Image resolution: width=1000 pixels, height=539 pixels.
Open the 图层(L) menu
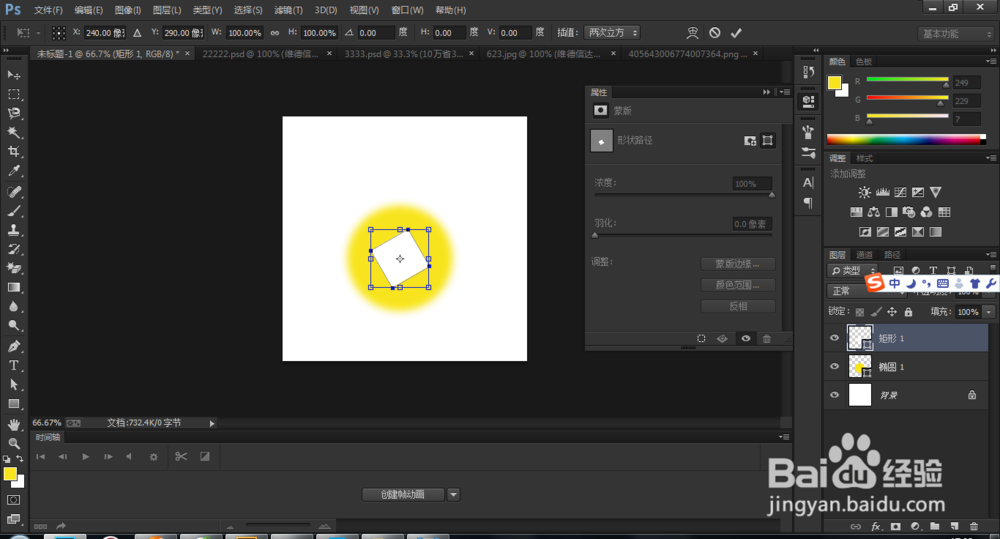coord(167,10)
